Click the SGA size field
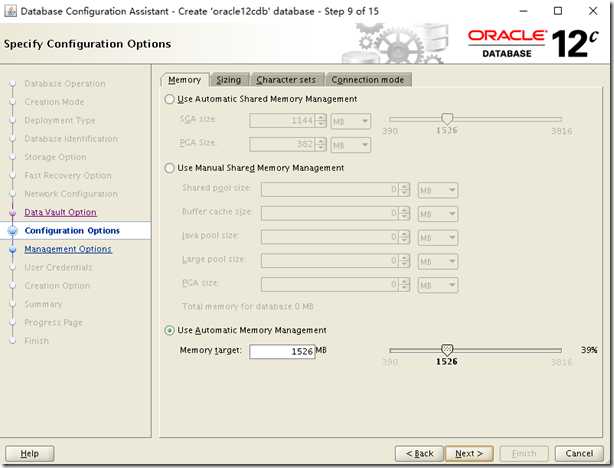 click(x=282, y=121)
